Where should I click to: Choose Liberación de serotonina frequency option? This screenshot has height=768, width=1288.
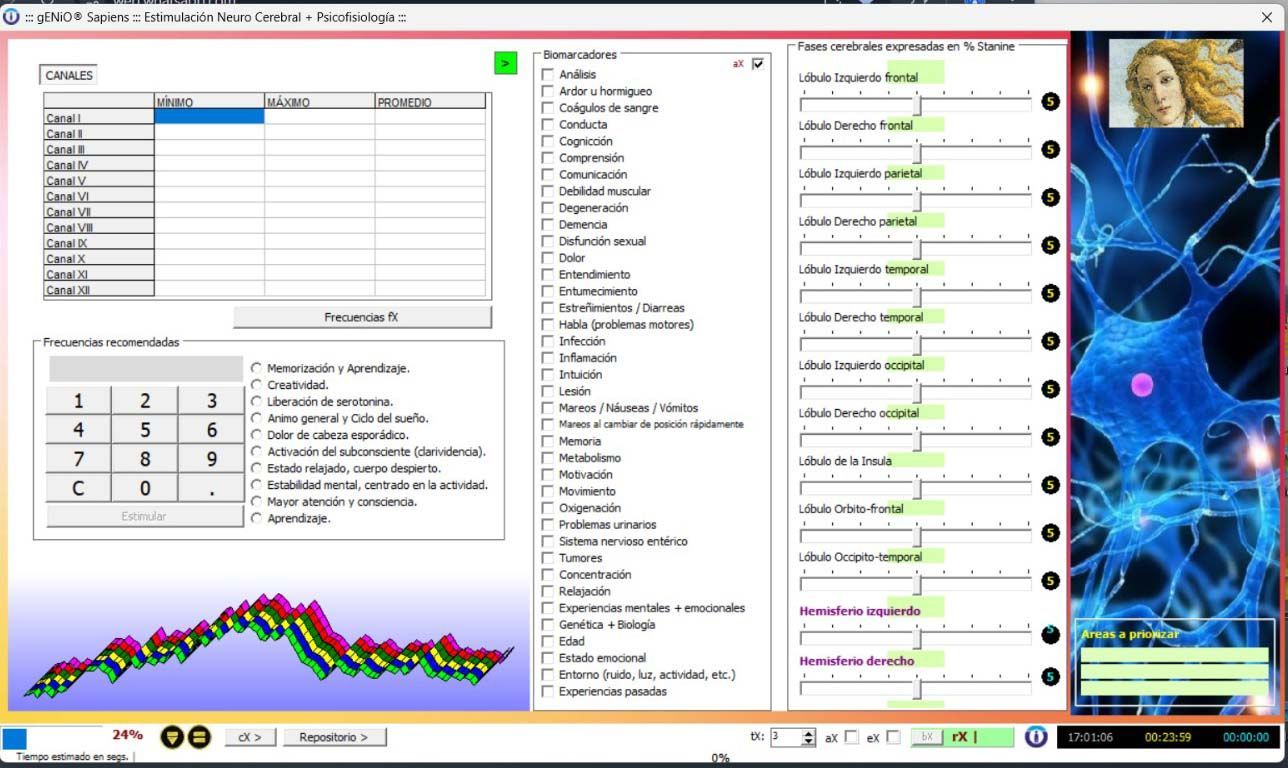(x=257, y=401)
